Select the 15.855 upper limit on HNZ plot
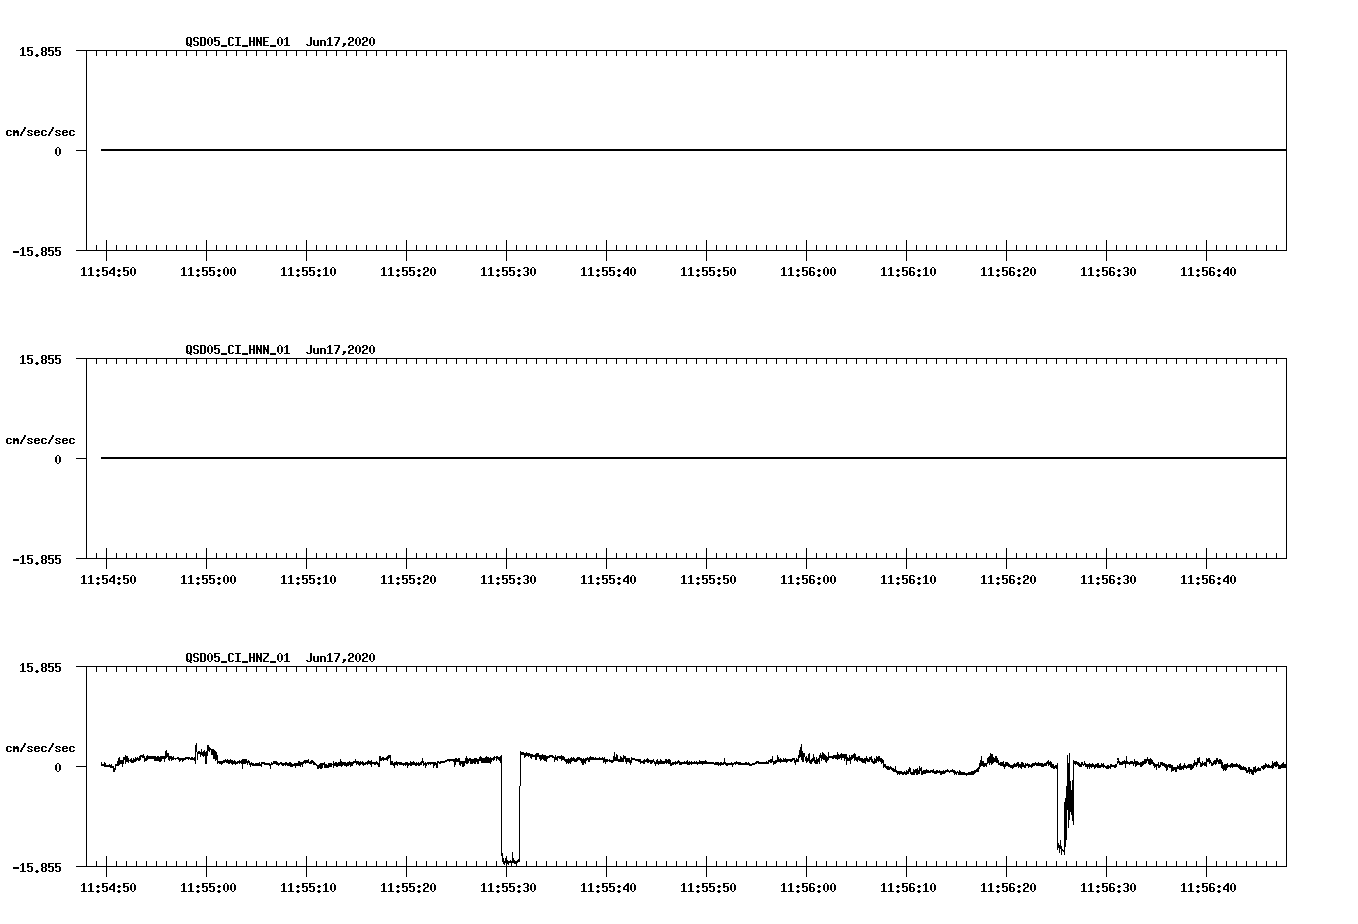 [40, 667]
